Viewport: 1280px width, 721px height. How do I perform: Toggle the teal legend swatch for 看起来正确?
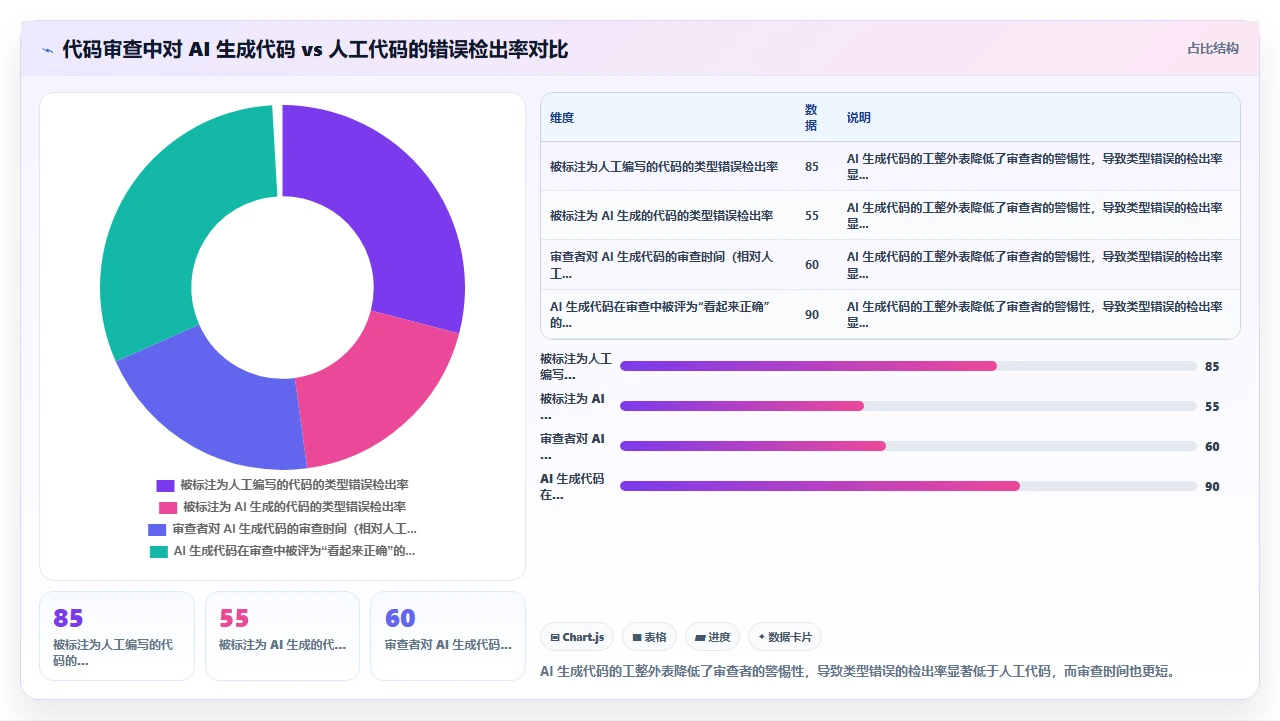[x=158, y=551]
